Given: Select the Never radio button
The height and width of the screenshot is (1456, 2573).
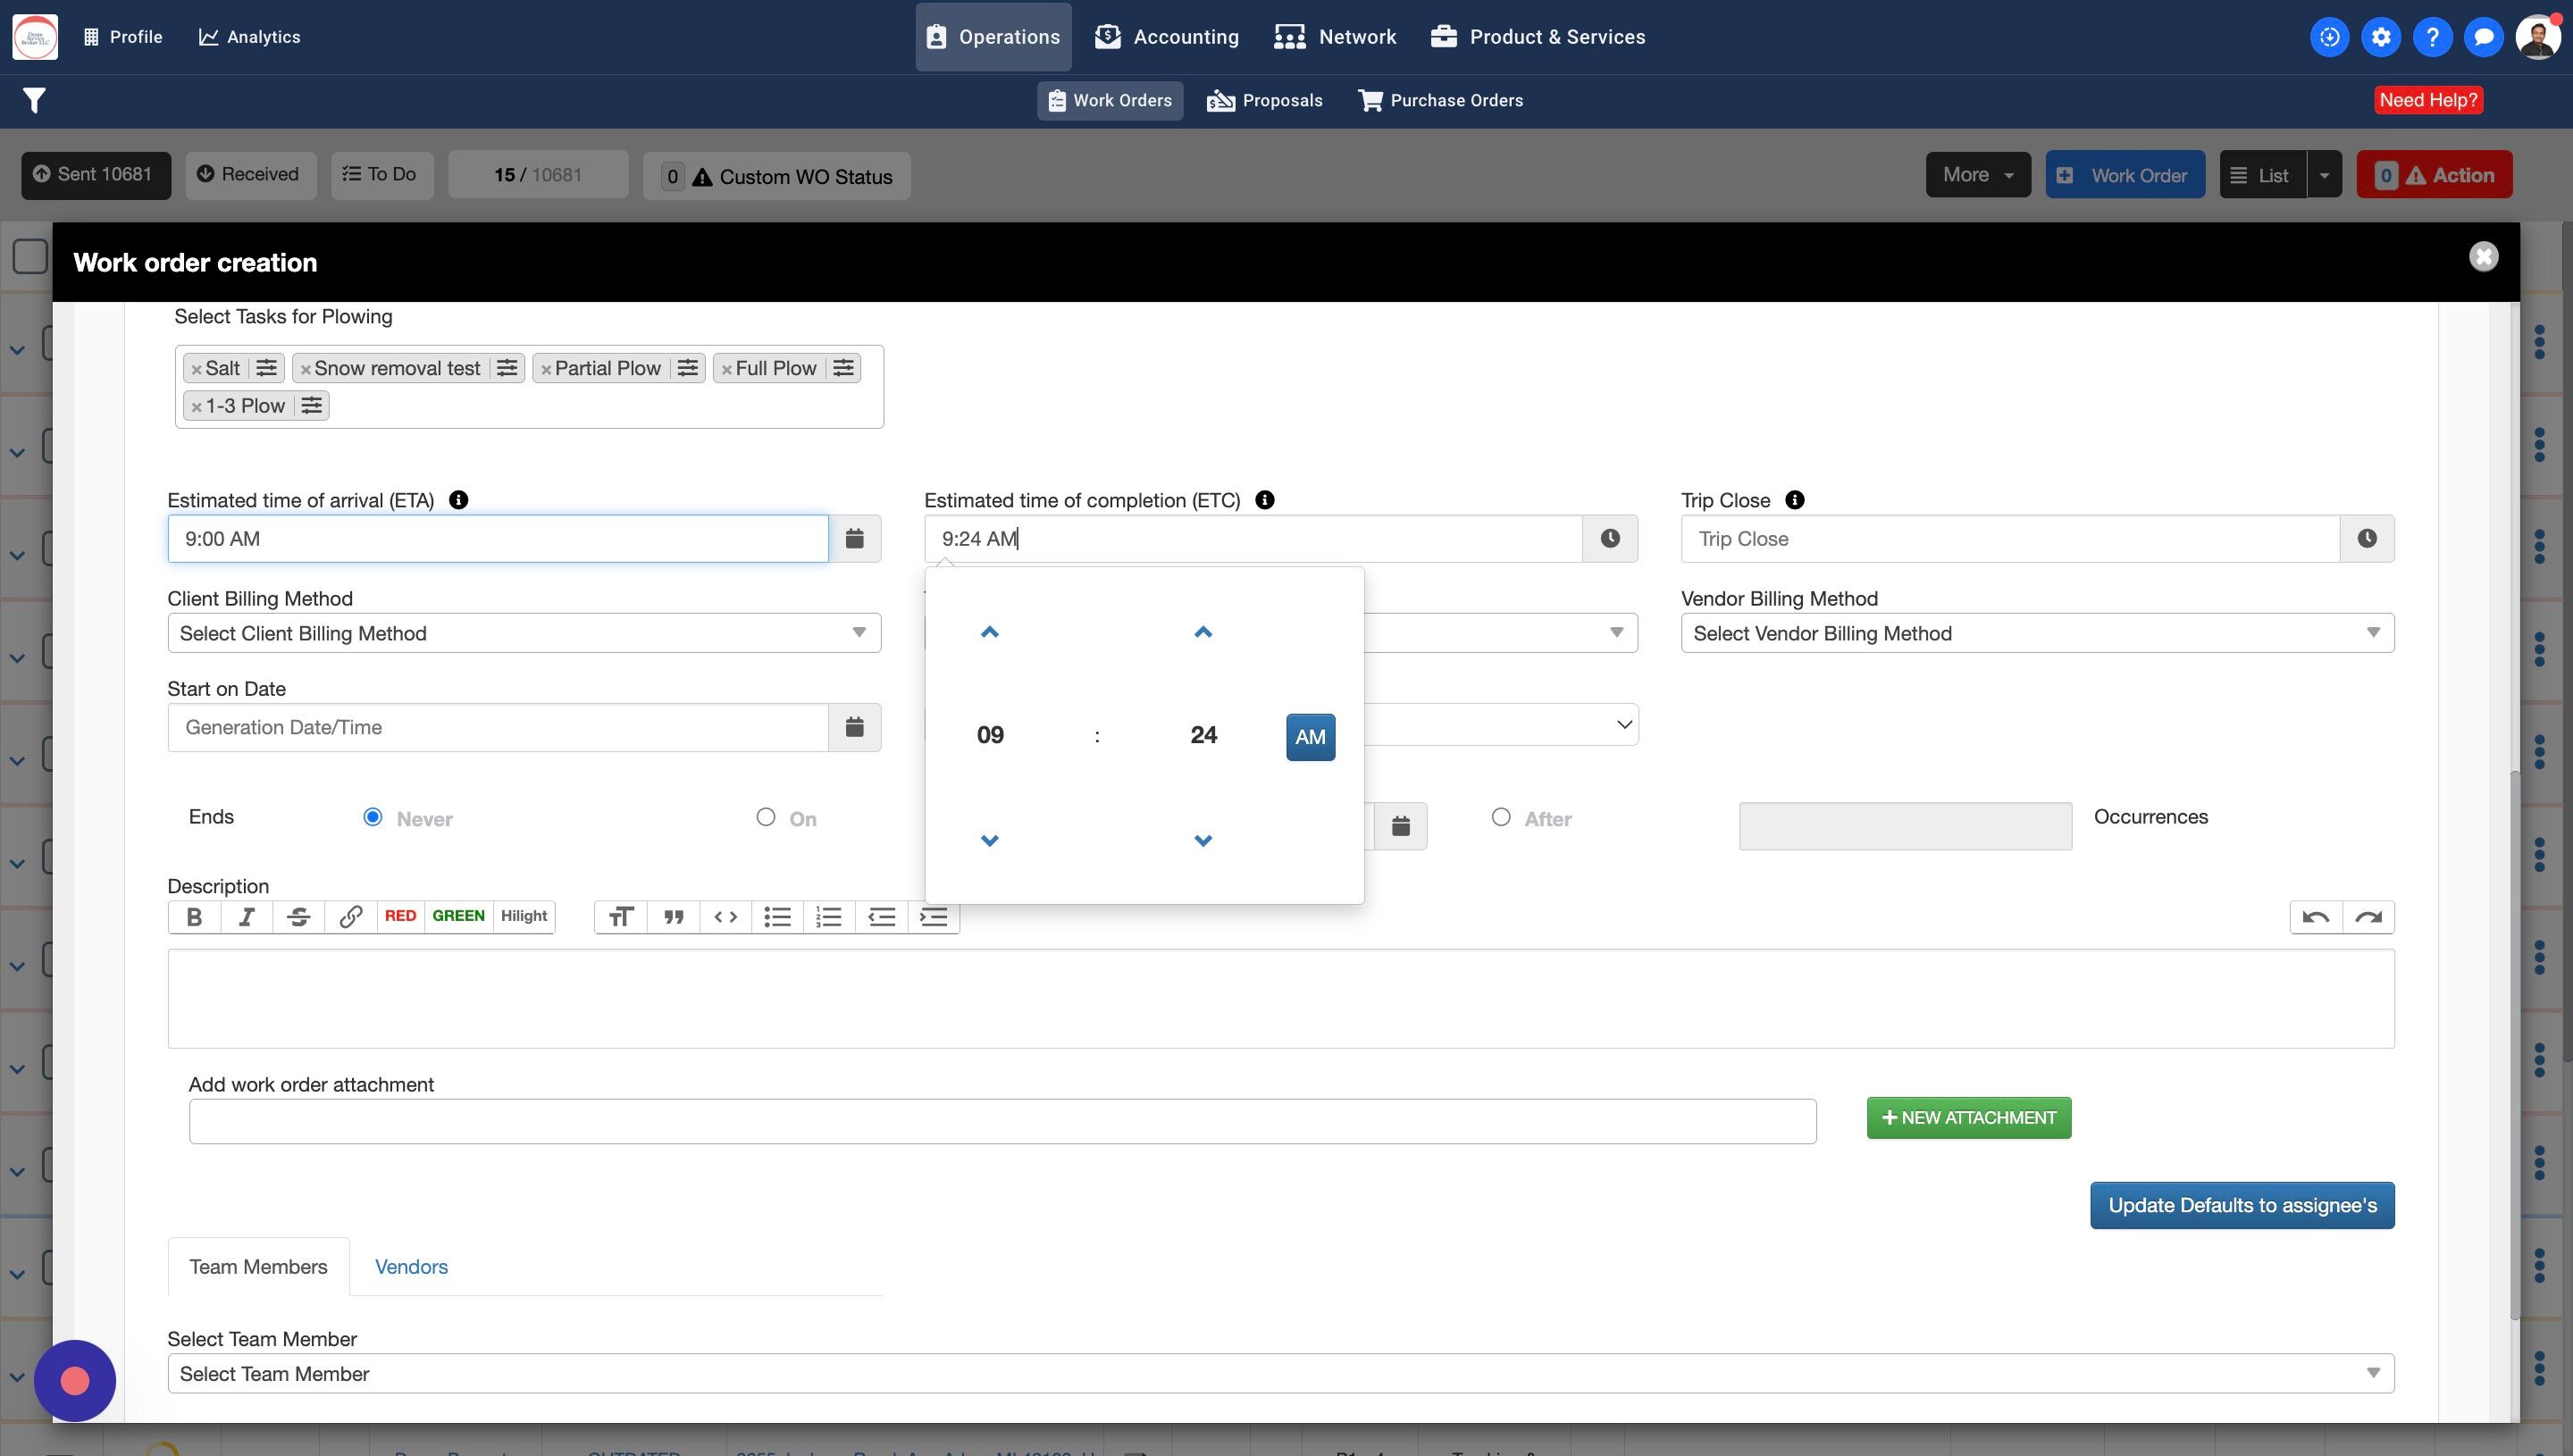Looking at the screenshot, I should click(x=373, y=817).
